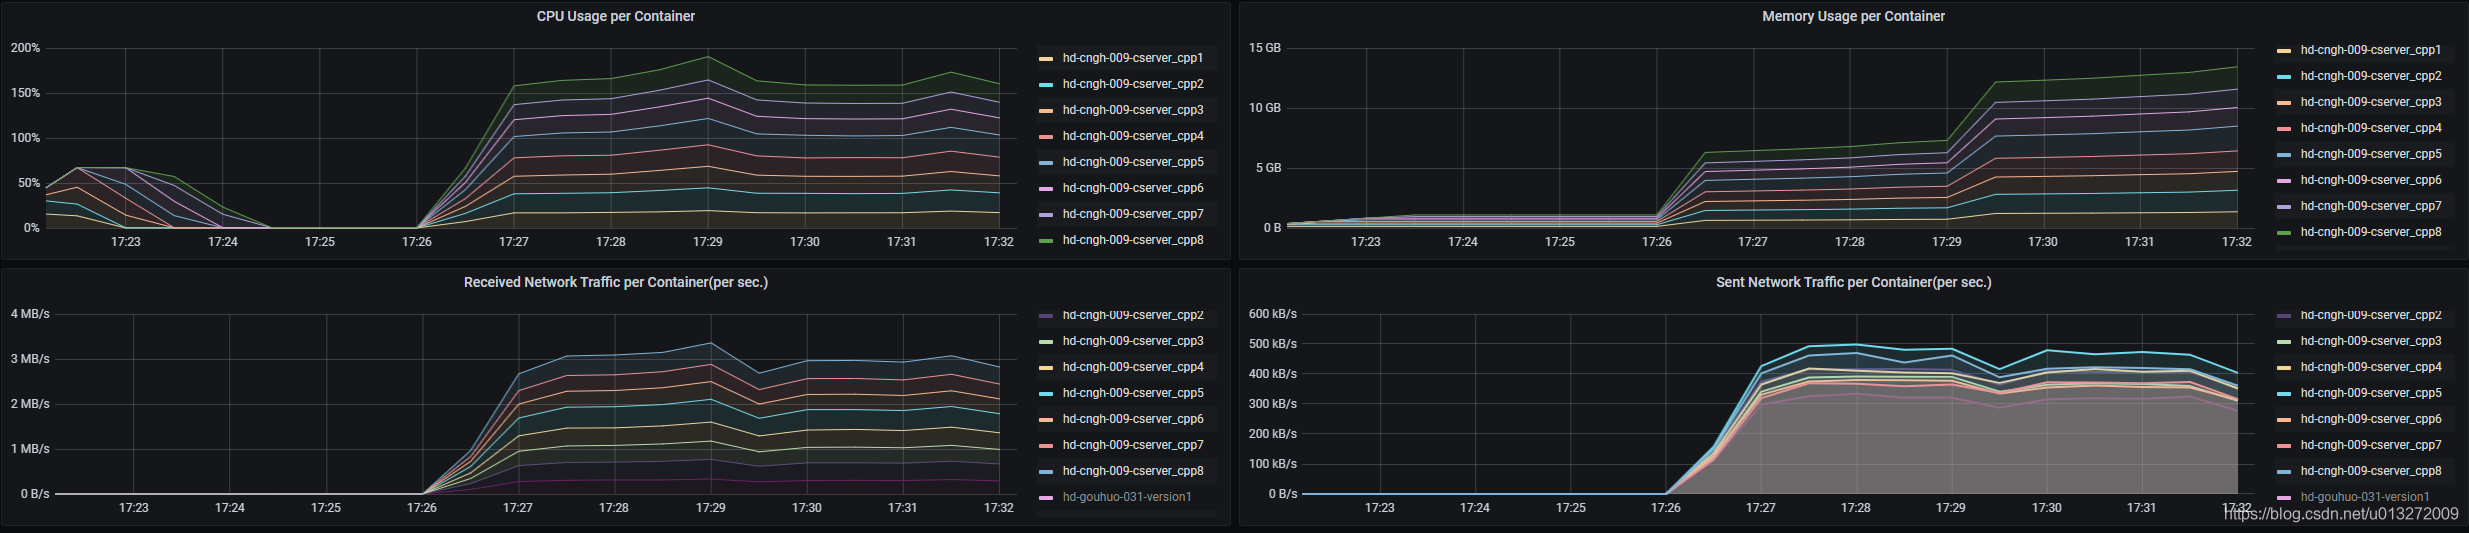The width and height of the screenshot is (2469, 533).
Task: Click cserver_cpp1 color swatch in Memory Usage legend
Action: [x=2284, y=51]
